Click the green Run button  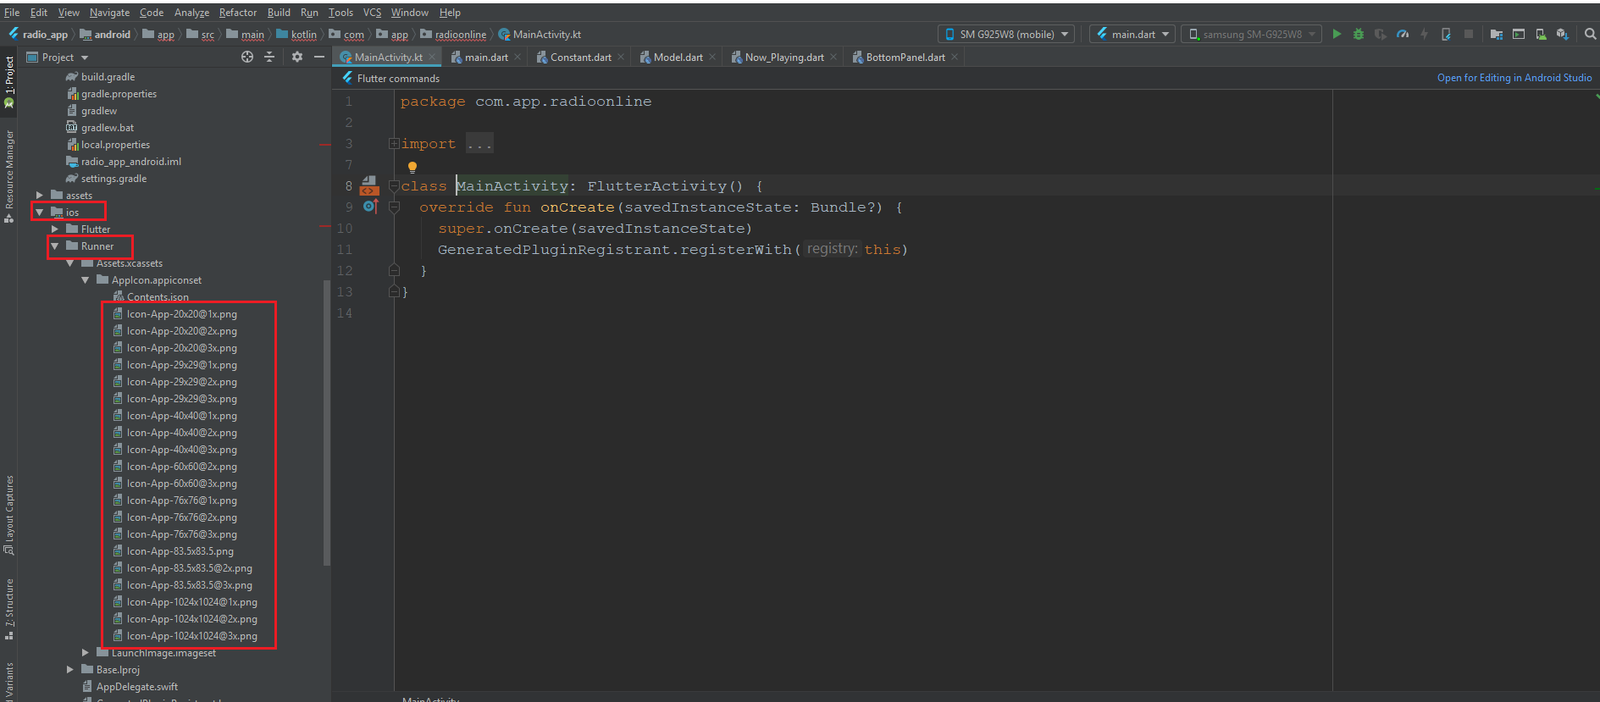coord(1336,34)
